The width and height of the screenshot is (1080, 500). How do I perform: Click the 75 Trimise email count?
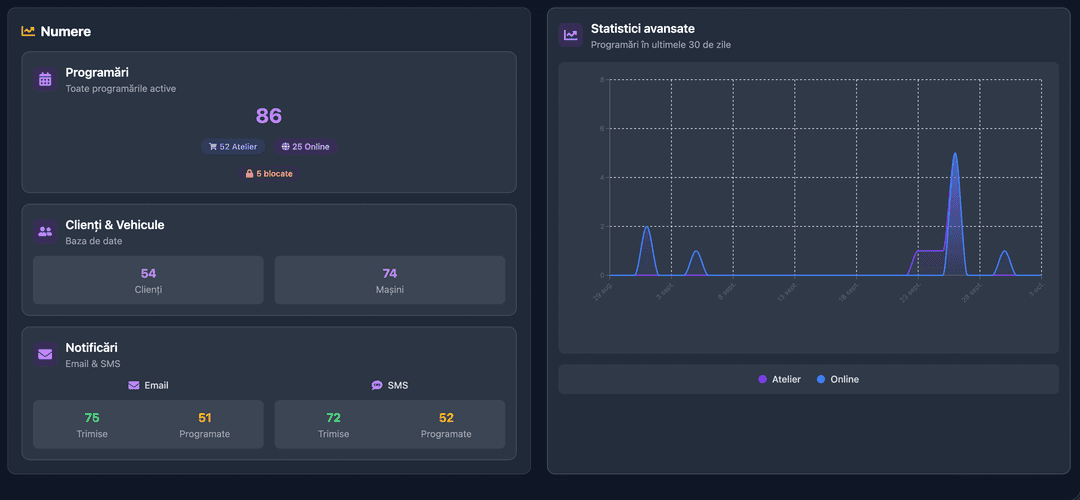coord(92,418)
